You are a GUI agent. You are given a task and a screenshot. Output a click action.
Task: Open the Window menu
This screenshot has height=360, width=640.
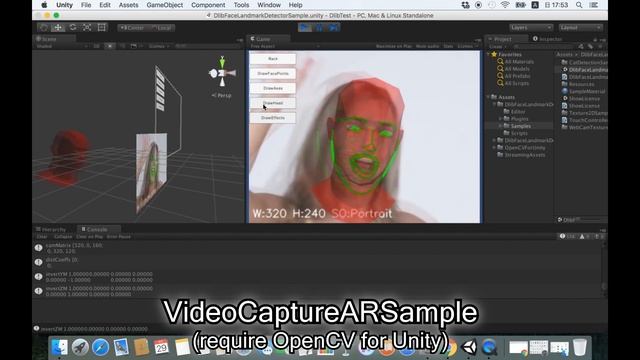(x=269, y=5)
